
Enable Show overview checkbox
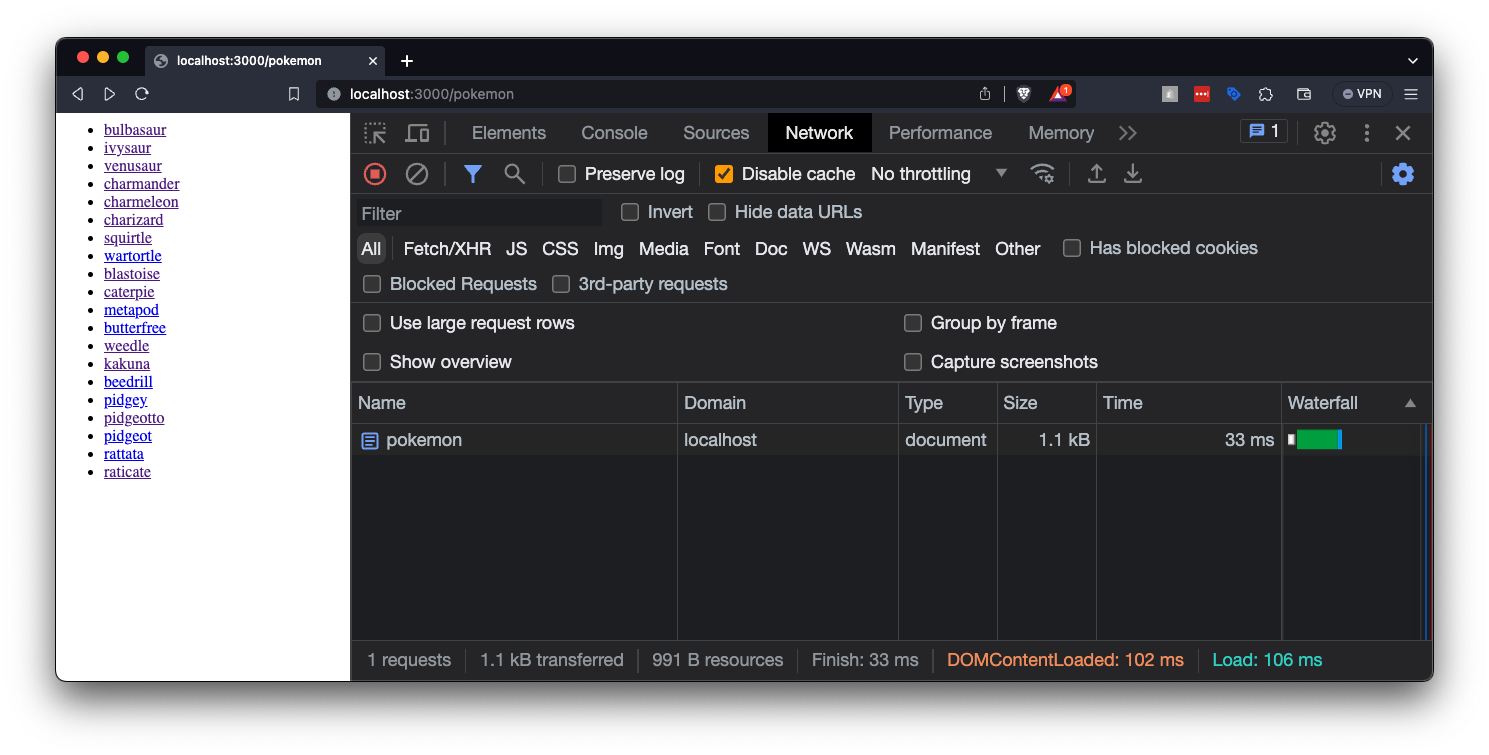(x=372, y=362)
